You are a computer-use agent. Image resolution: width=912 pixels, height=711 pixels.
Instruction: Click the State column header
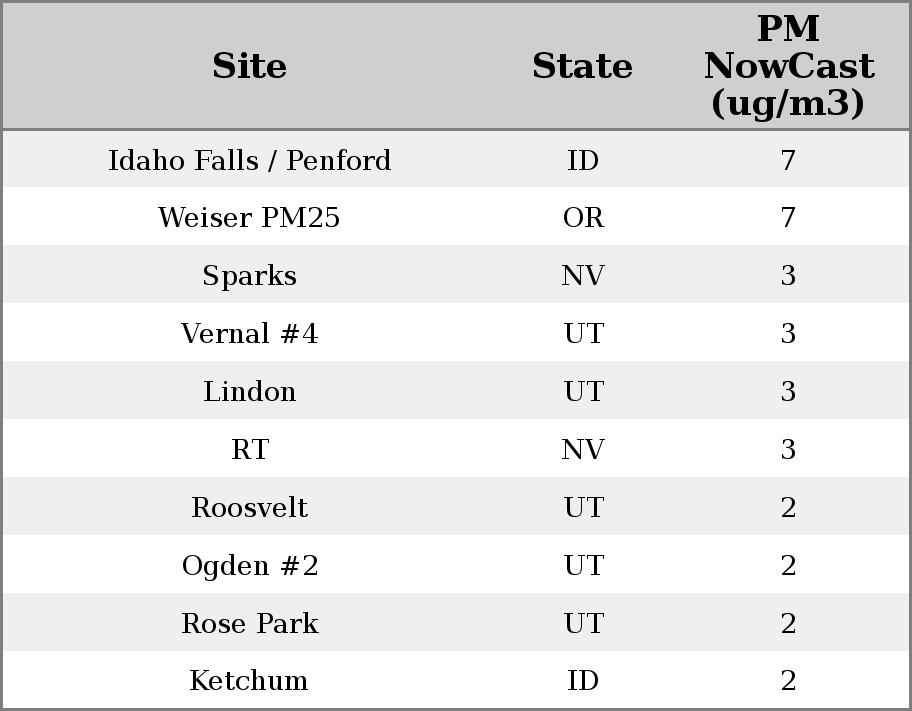click(582, 66)
